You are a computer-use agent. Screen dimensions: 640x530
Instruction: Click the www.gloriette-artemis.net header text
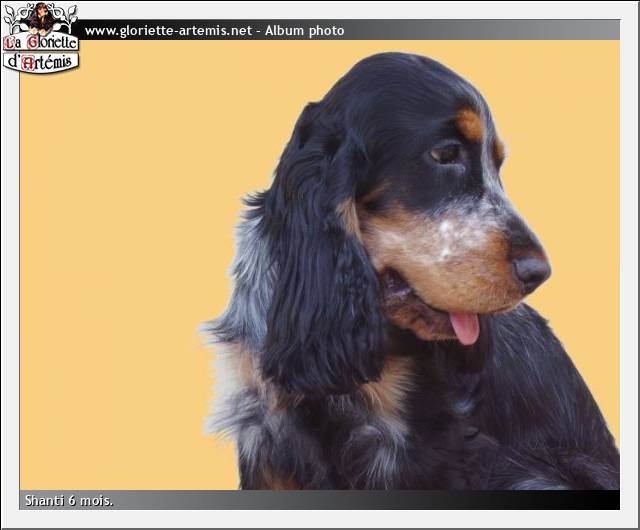(x=168, y=31)
